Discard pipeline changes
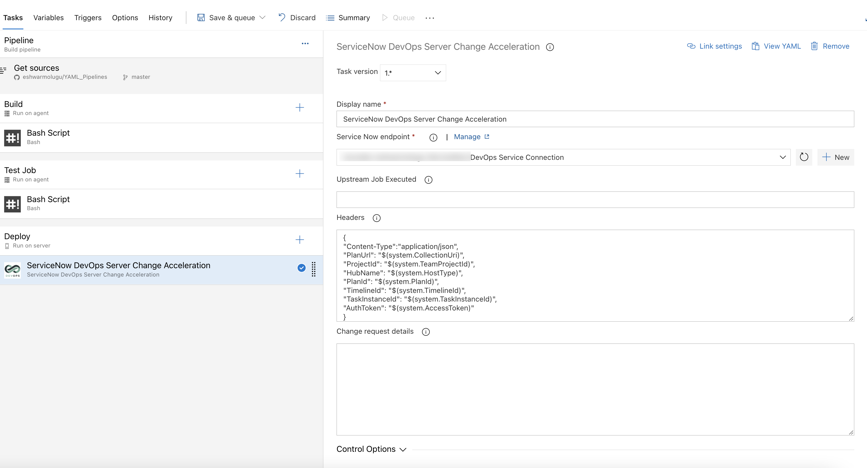867x468 pixels. 297,18
